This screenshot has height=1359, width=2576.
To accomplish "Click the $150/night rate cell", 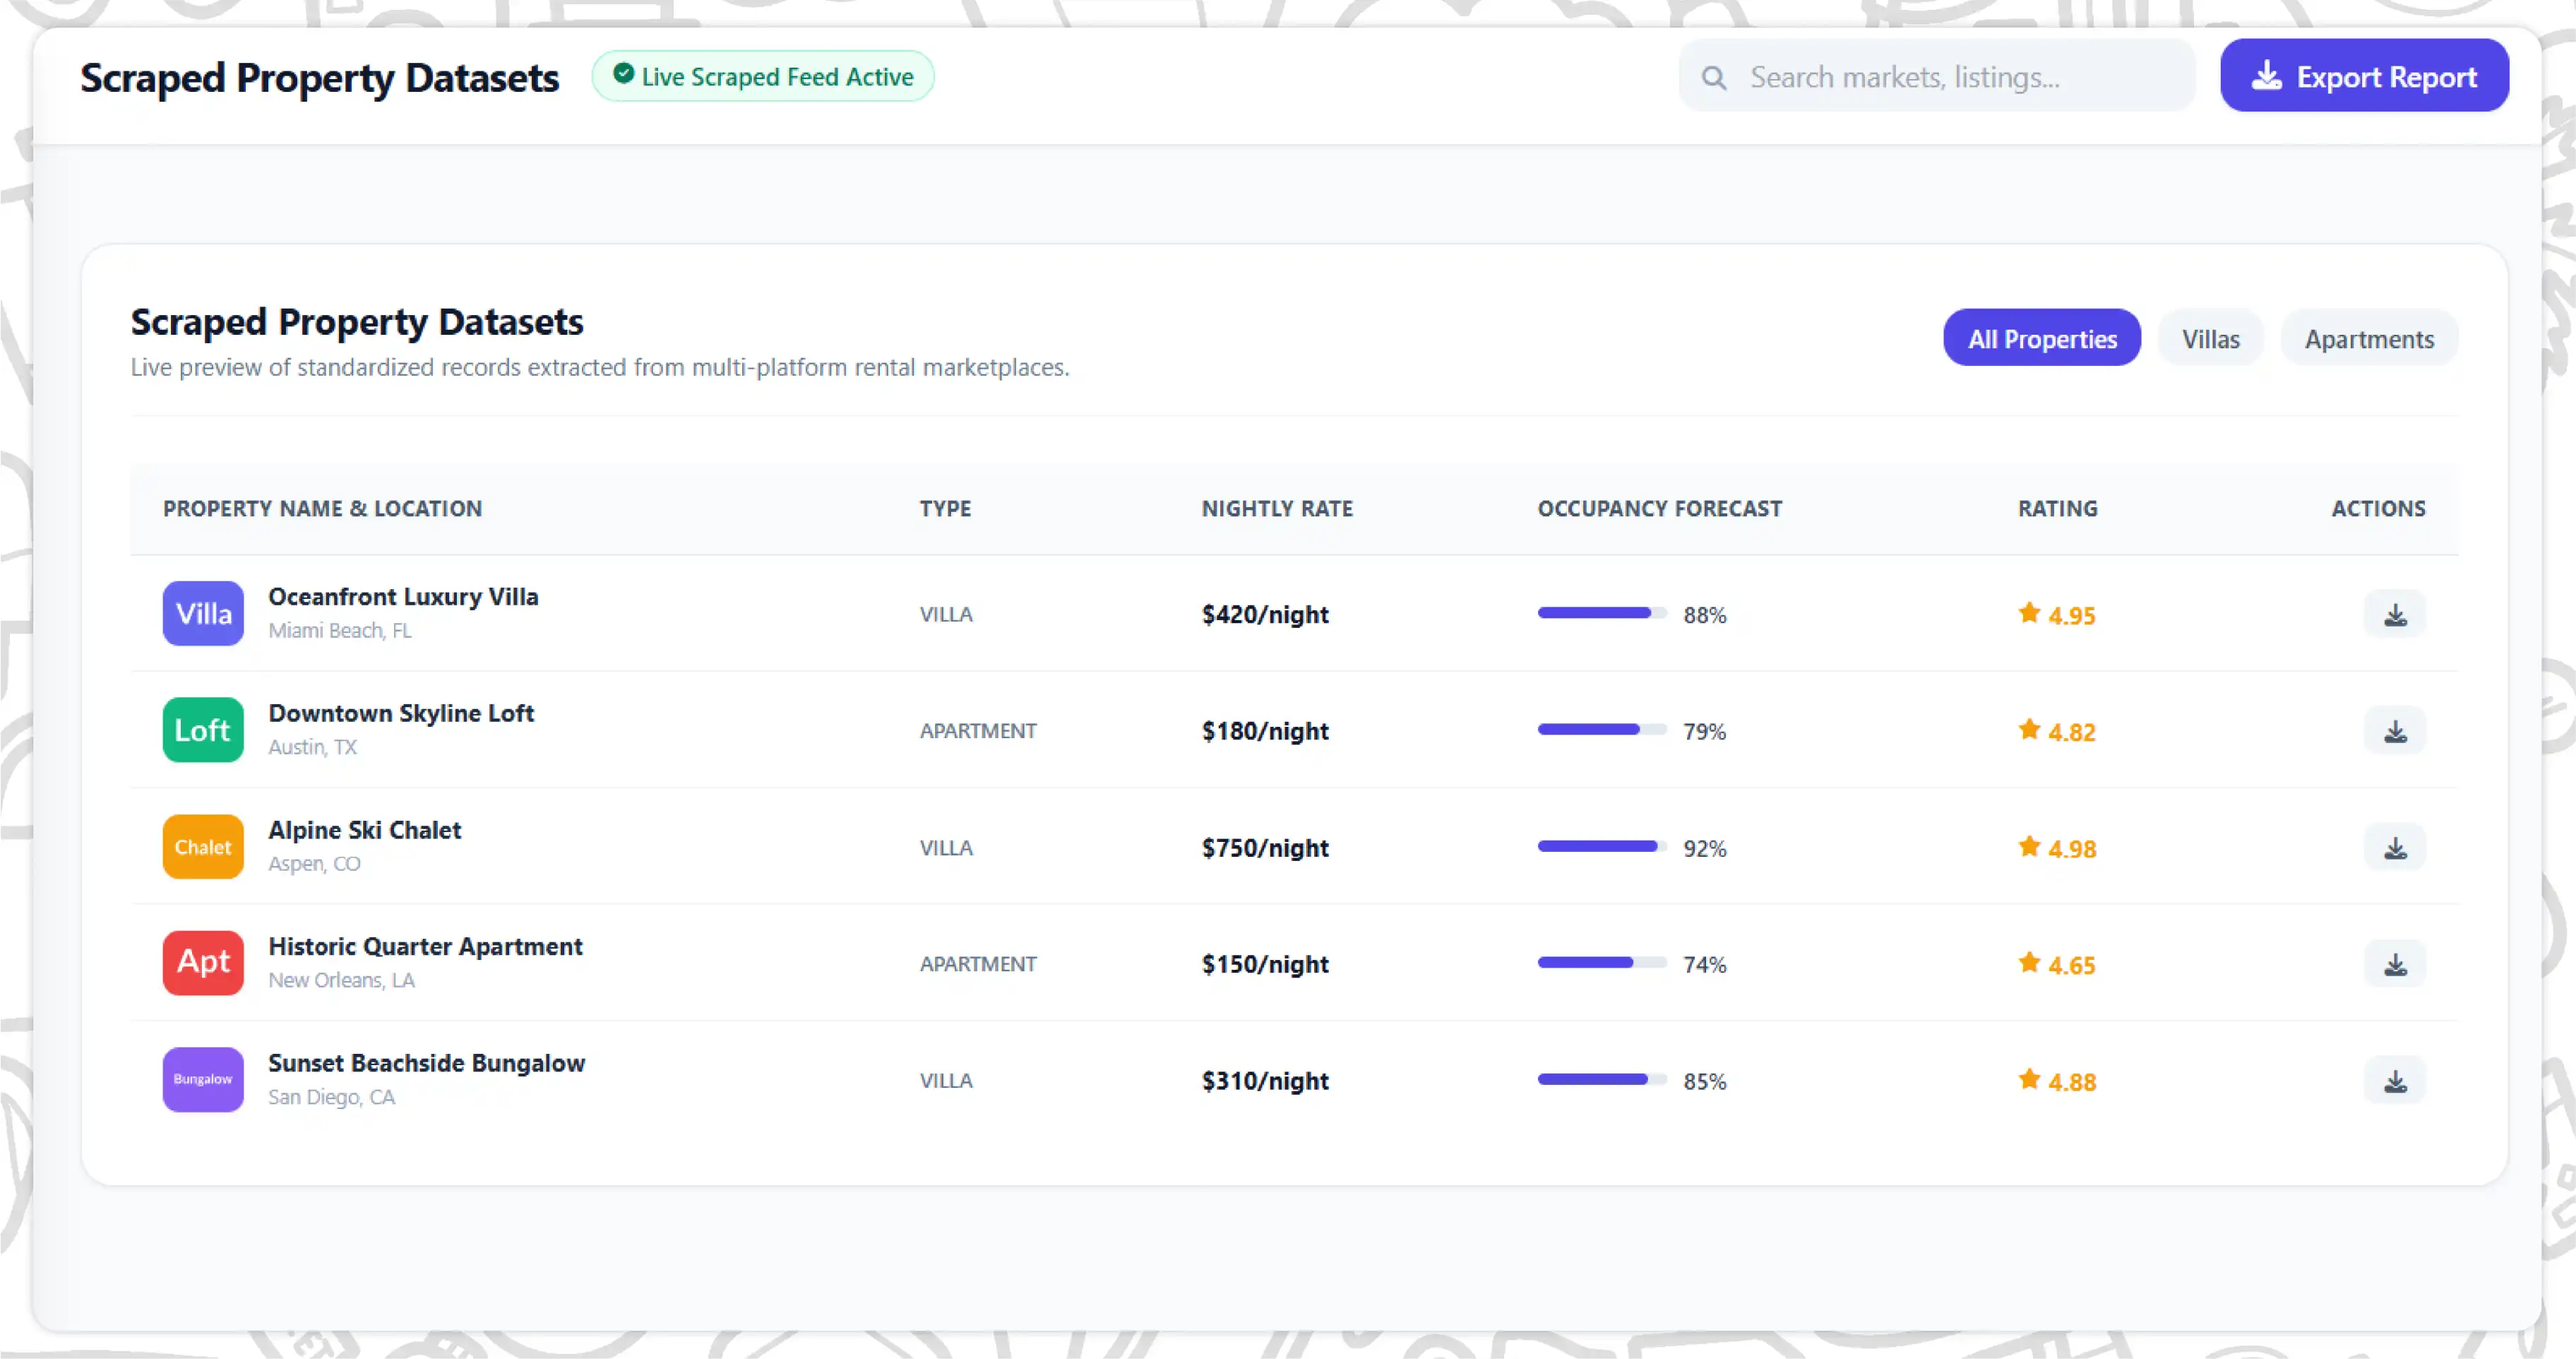I will click(x=1265, y=964).
